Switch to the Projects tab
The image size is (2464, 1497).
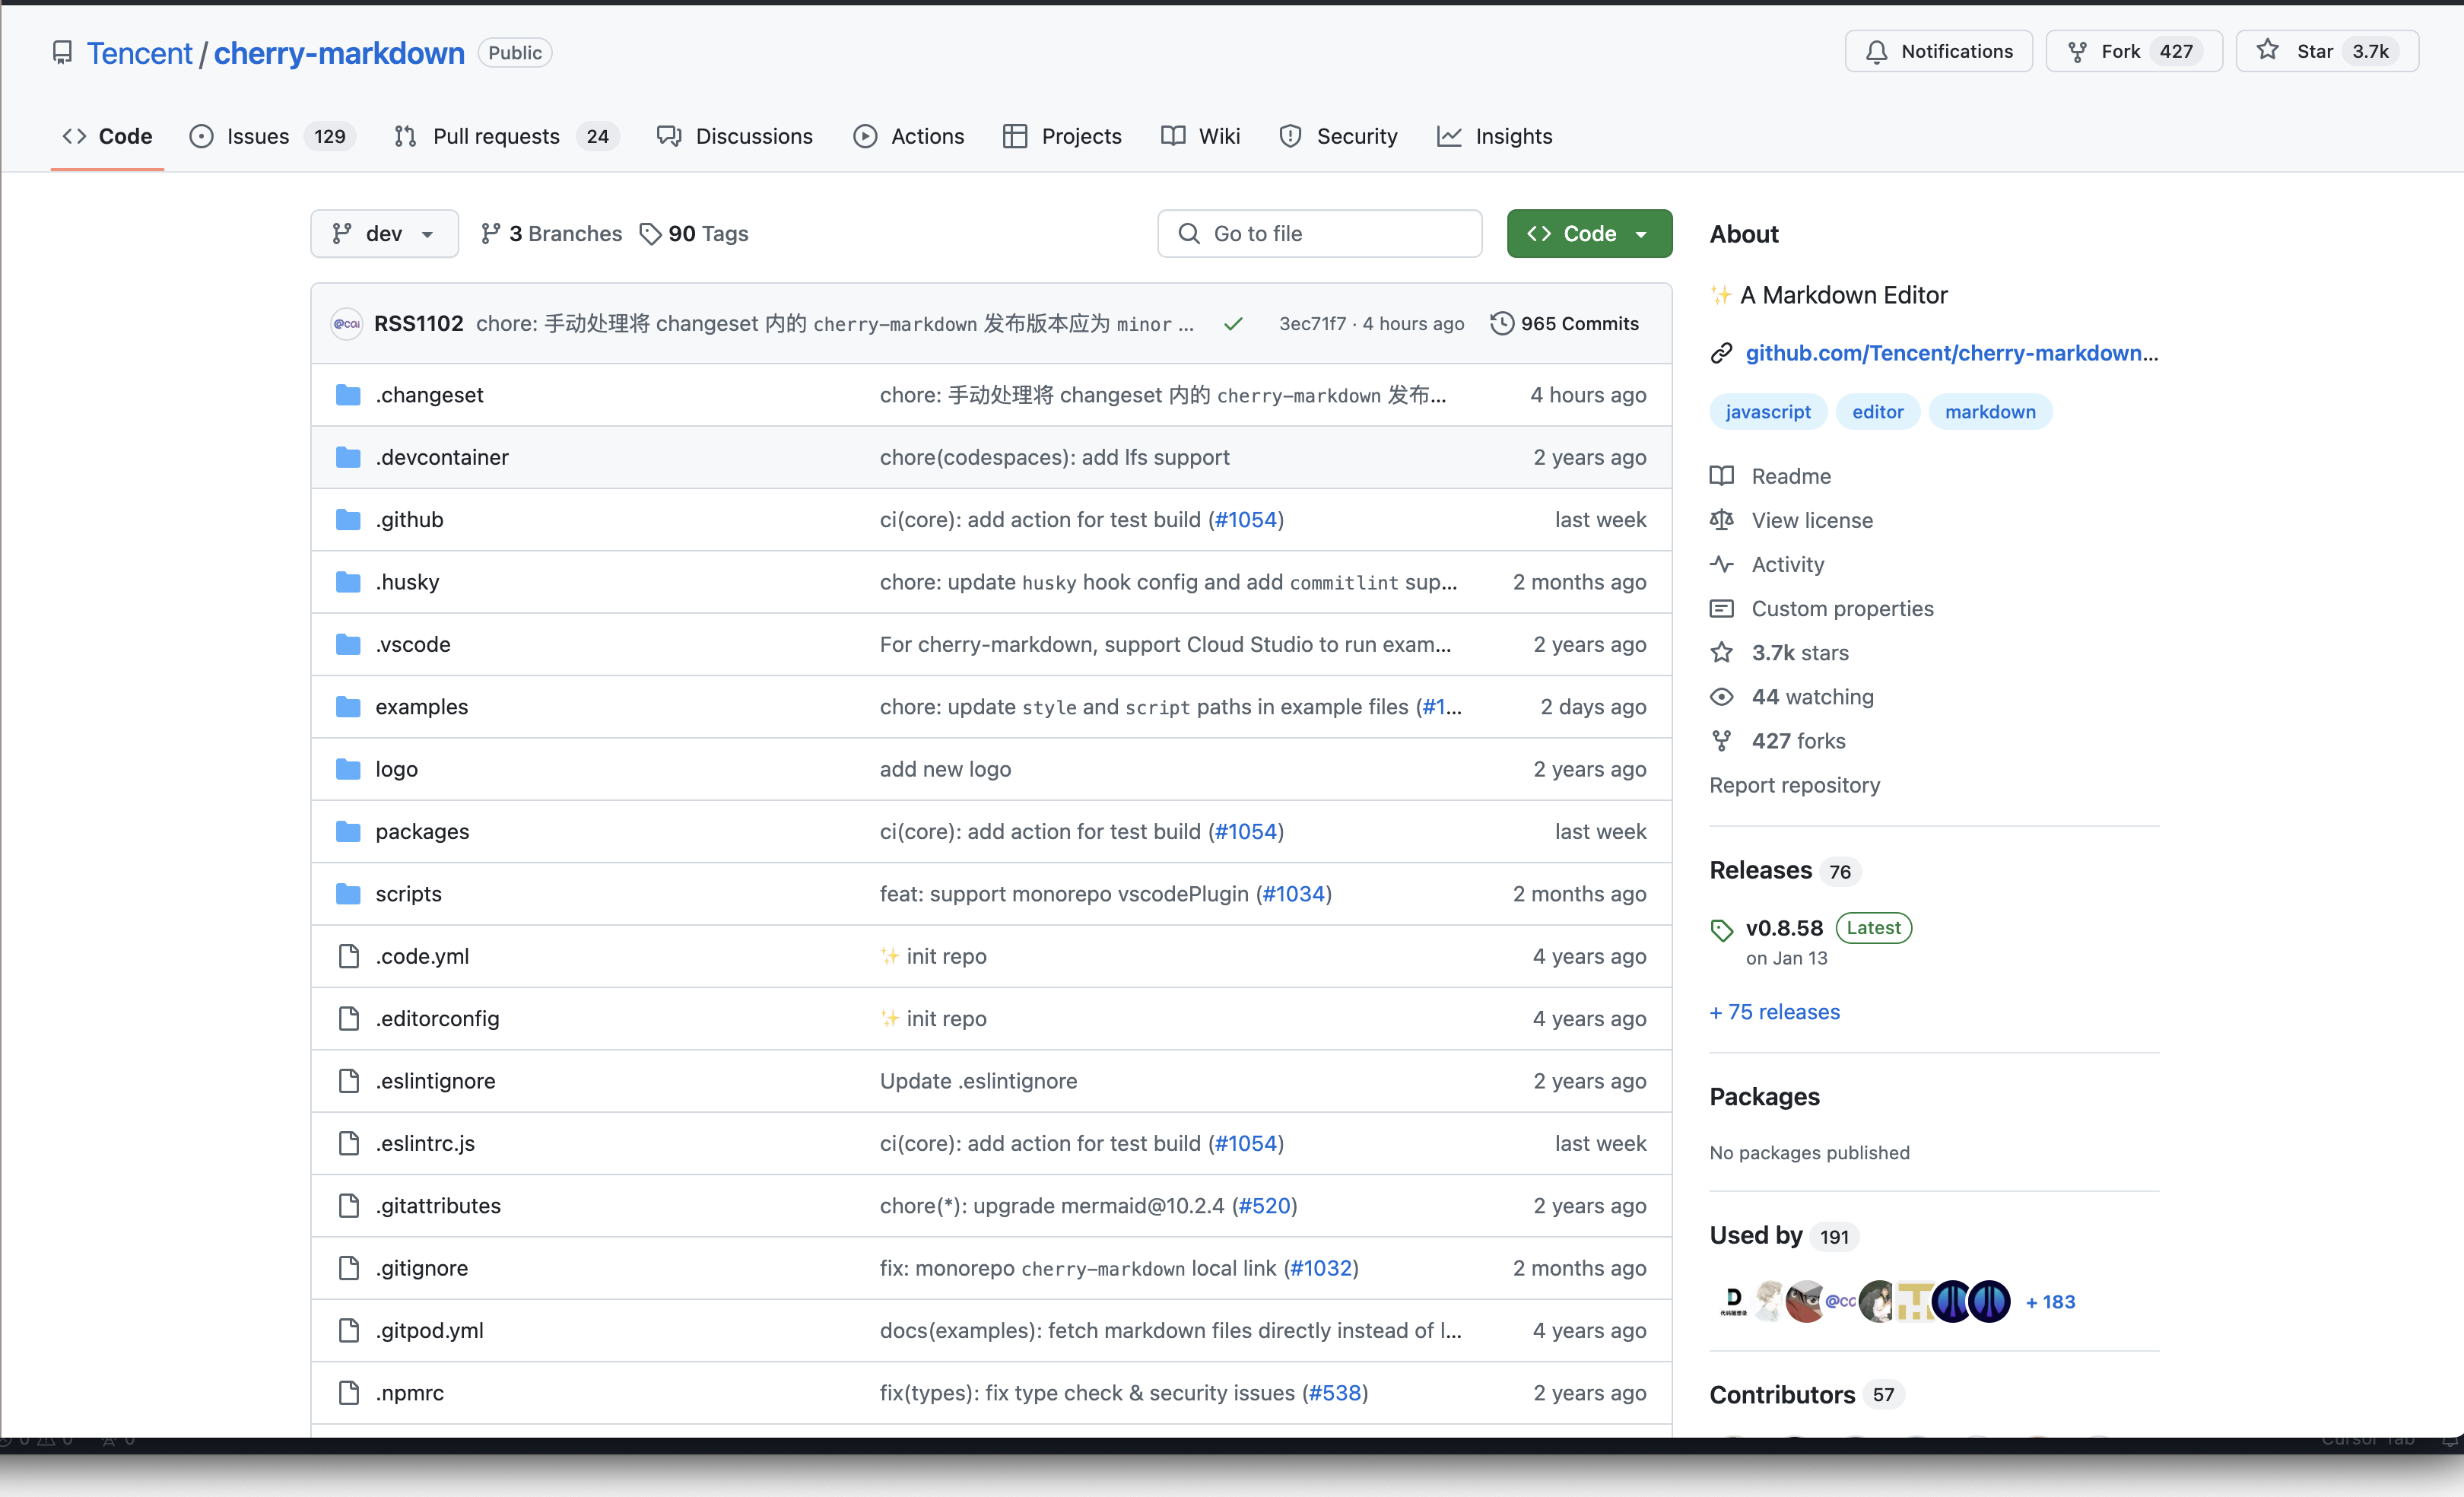tap(1062, 136)
